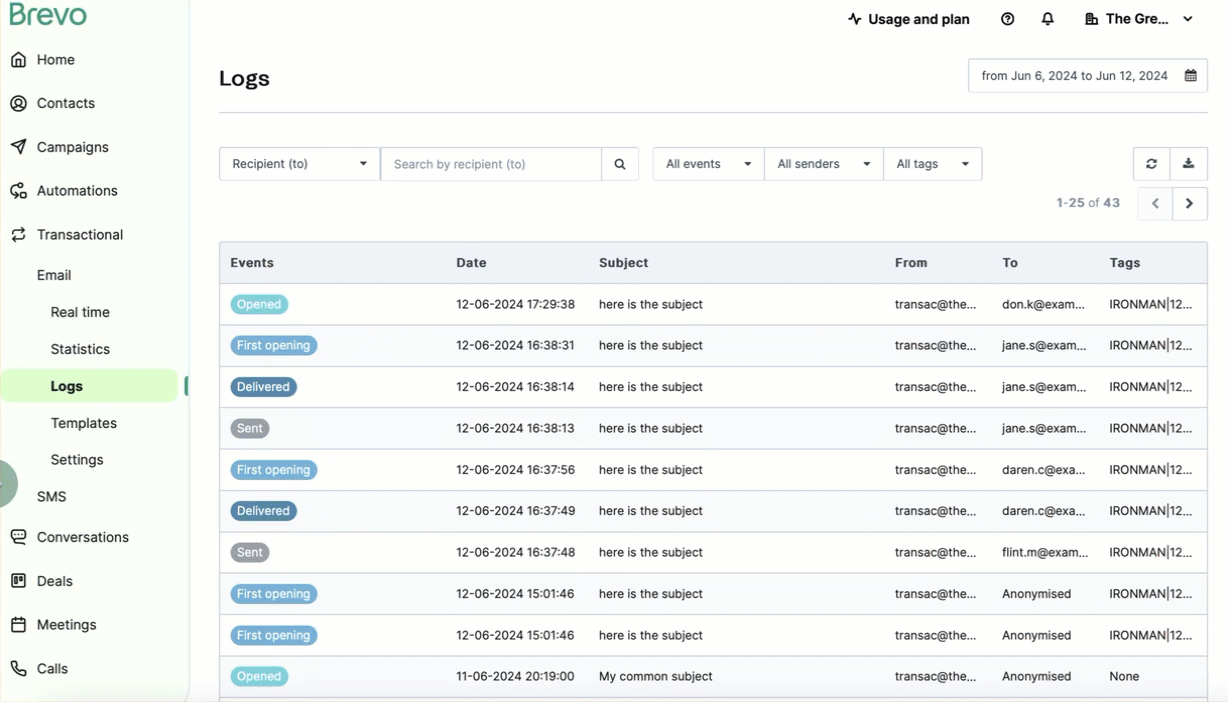Open the notifications bell

pos(1047,19)
